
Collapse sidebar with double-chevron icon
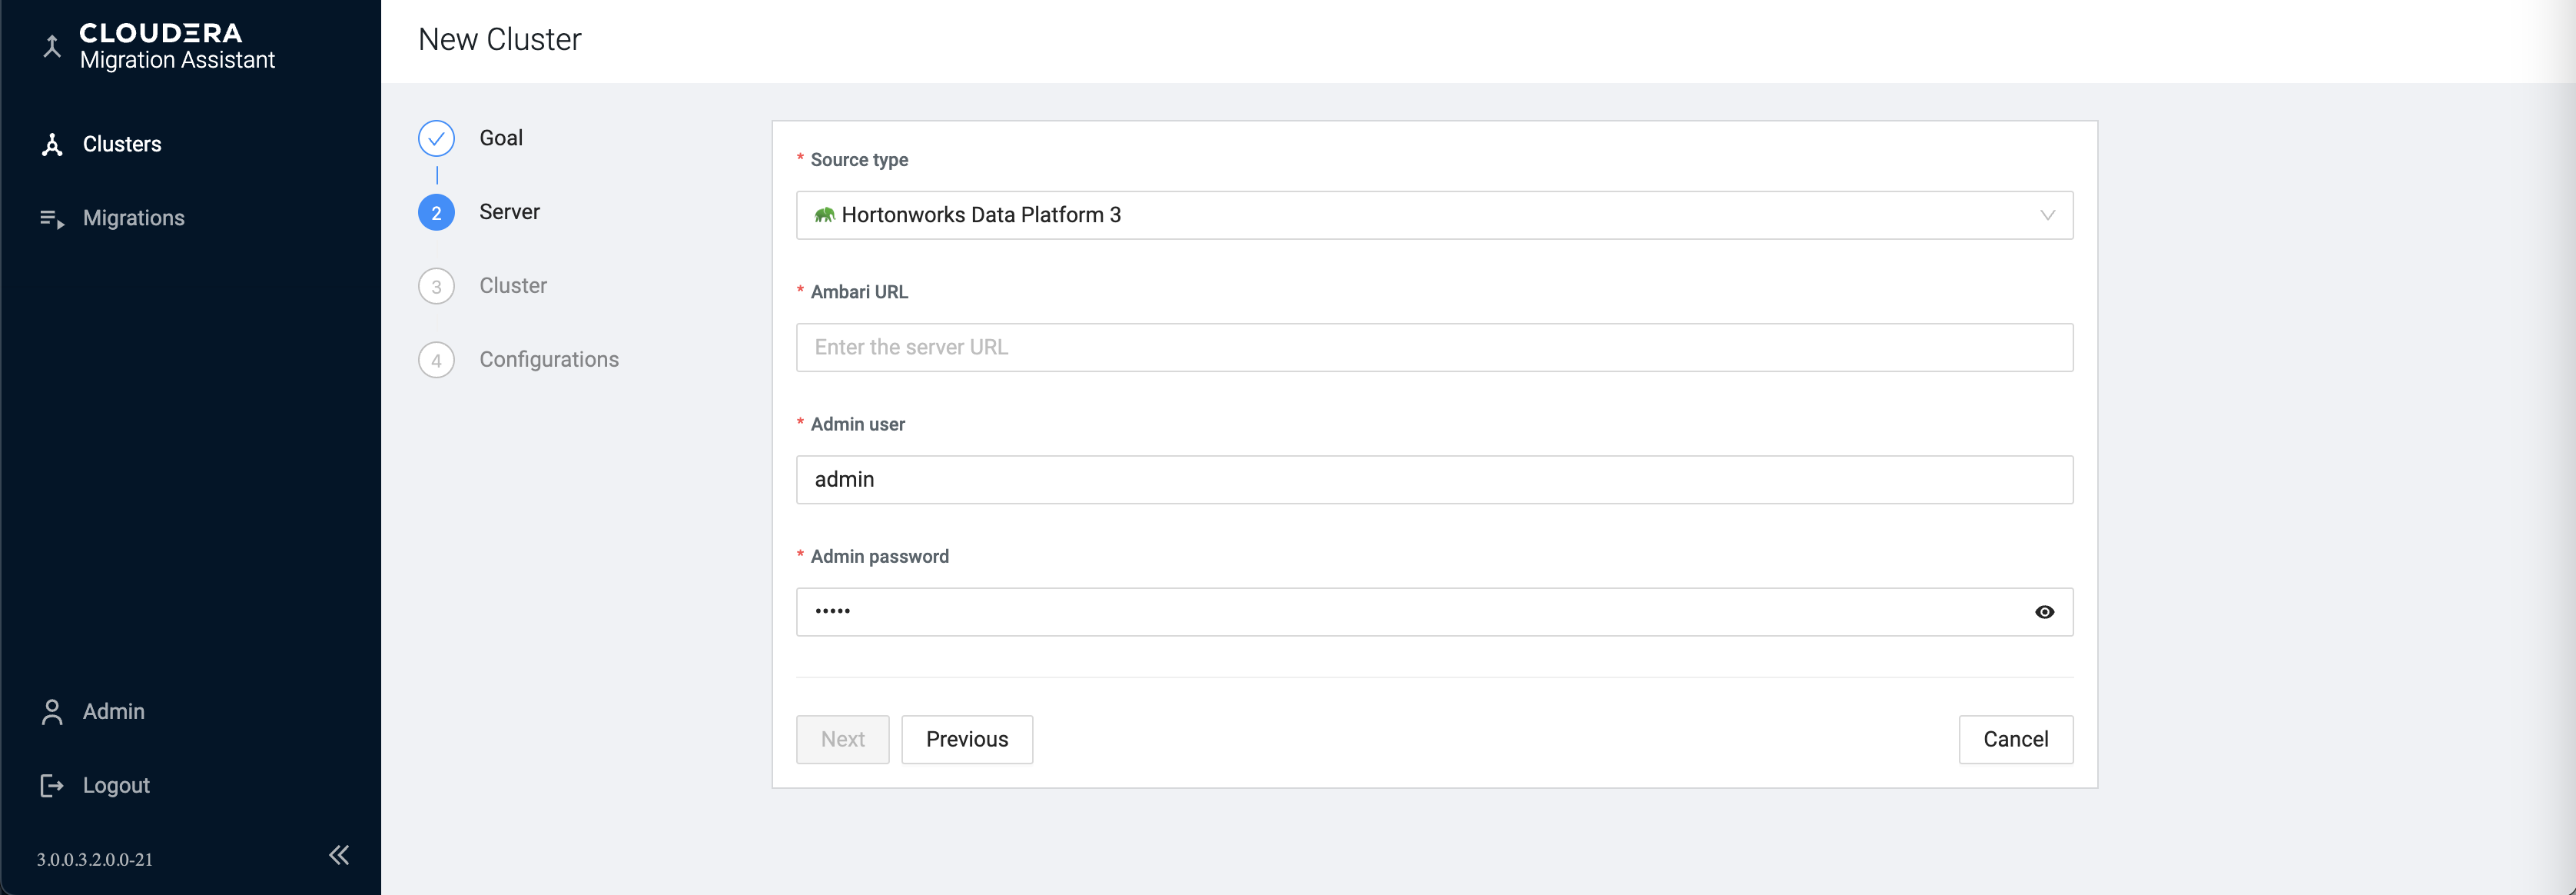click(339, 855)
